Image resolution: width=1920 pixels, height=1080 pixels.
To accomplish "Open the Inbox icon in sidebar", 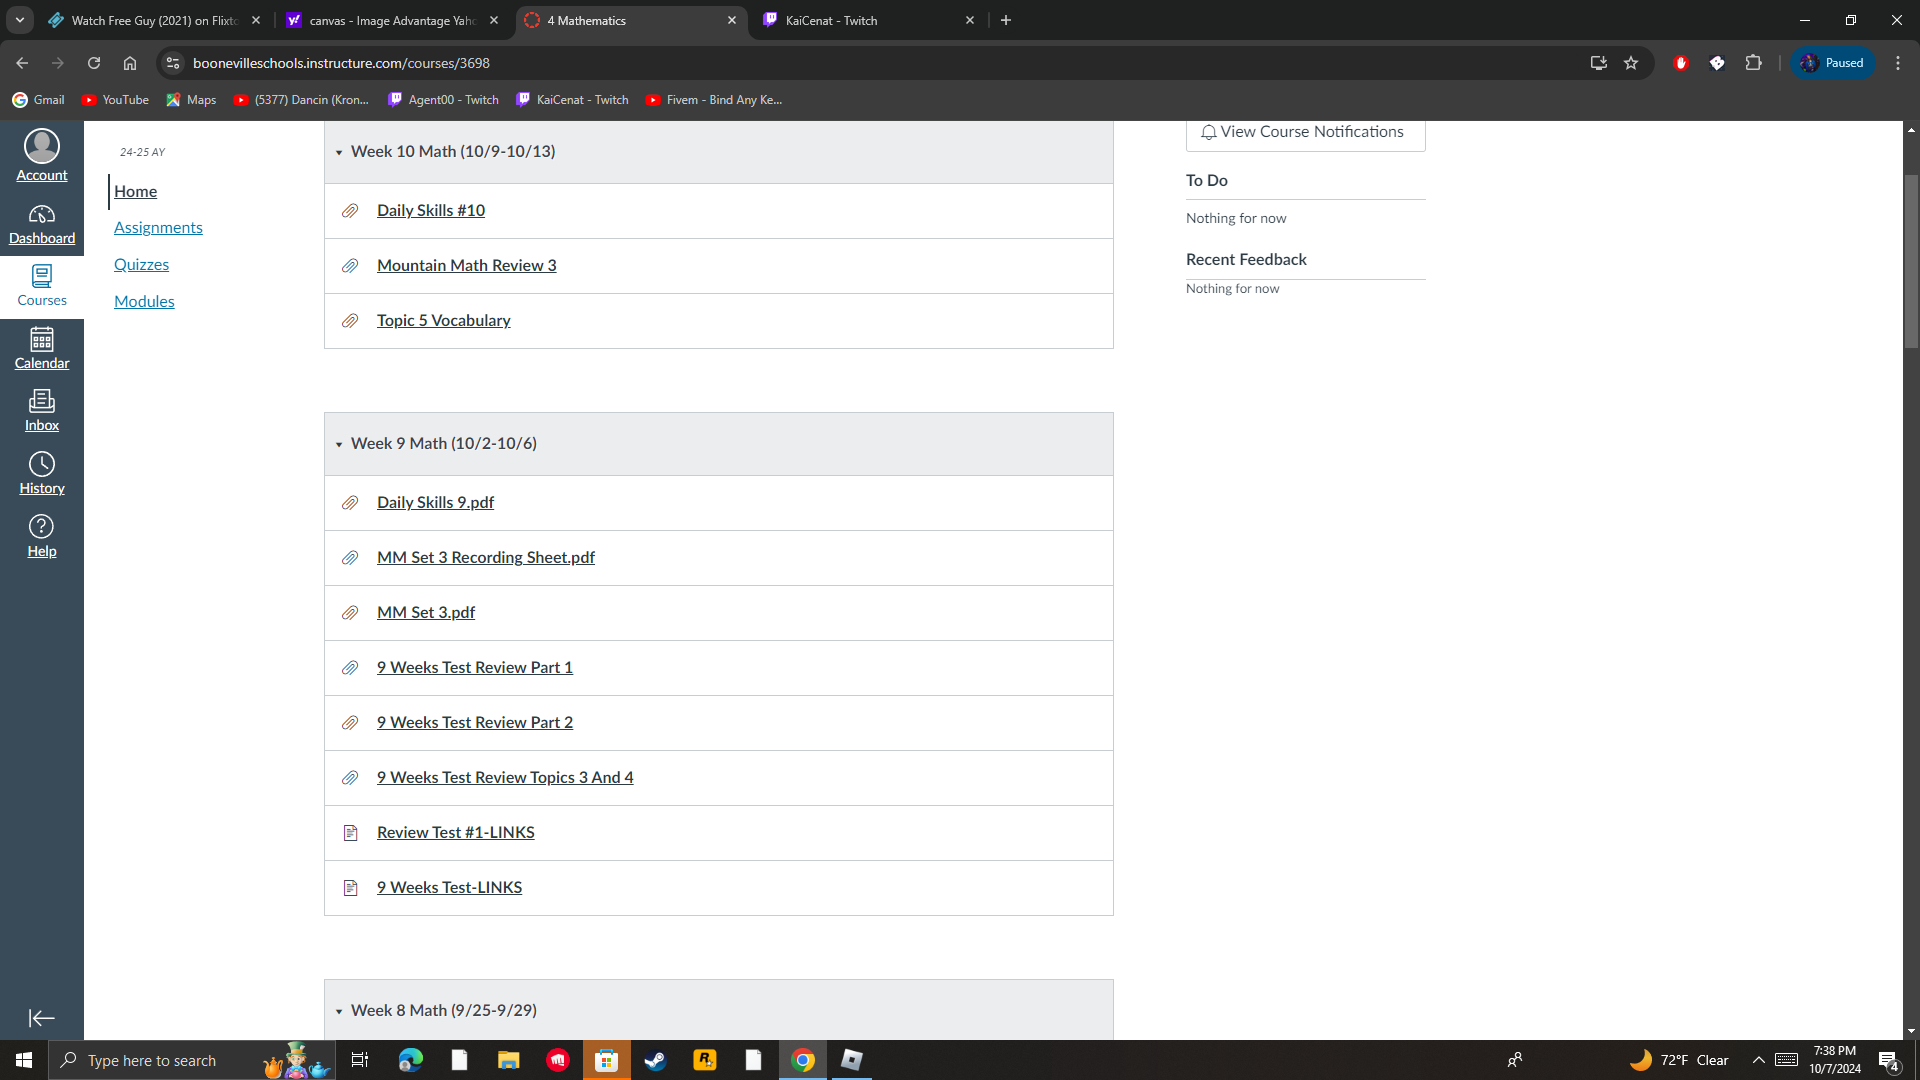I will tap(41, 402).
